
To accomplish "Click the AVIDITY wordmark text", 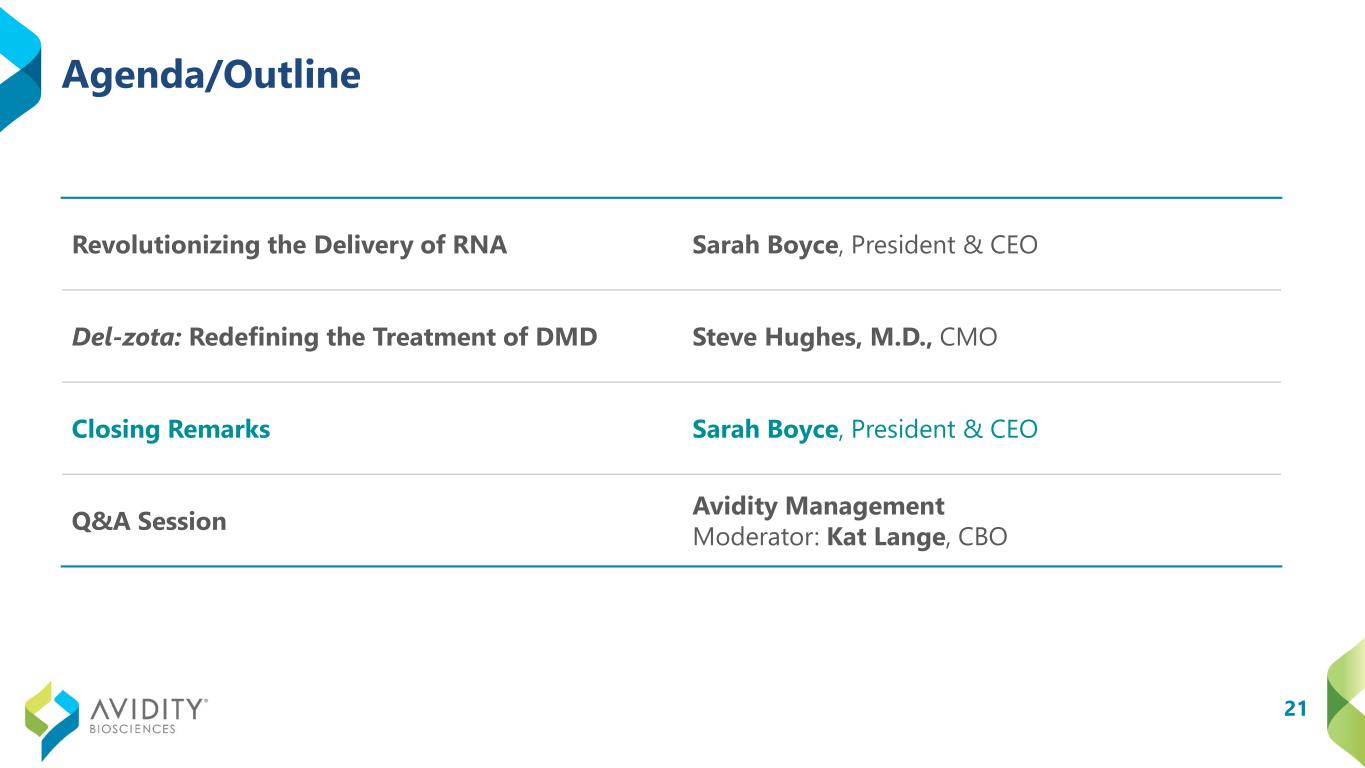I will (148, 709).
